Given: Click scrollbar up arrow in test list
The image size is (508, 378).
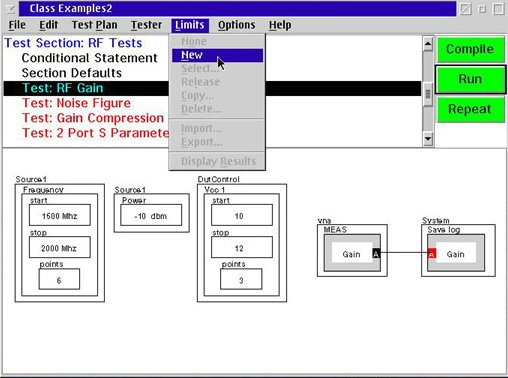Looking at the screenshot, I should pyautogui.click(x=428, y=44).
